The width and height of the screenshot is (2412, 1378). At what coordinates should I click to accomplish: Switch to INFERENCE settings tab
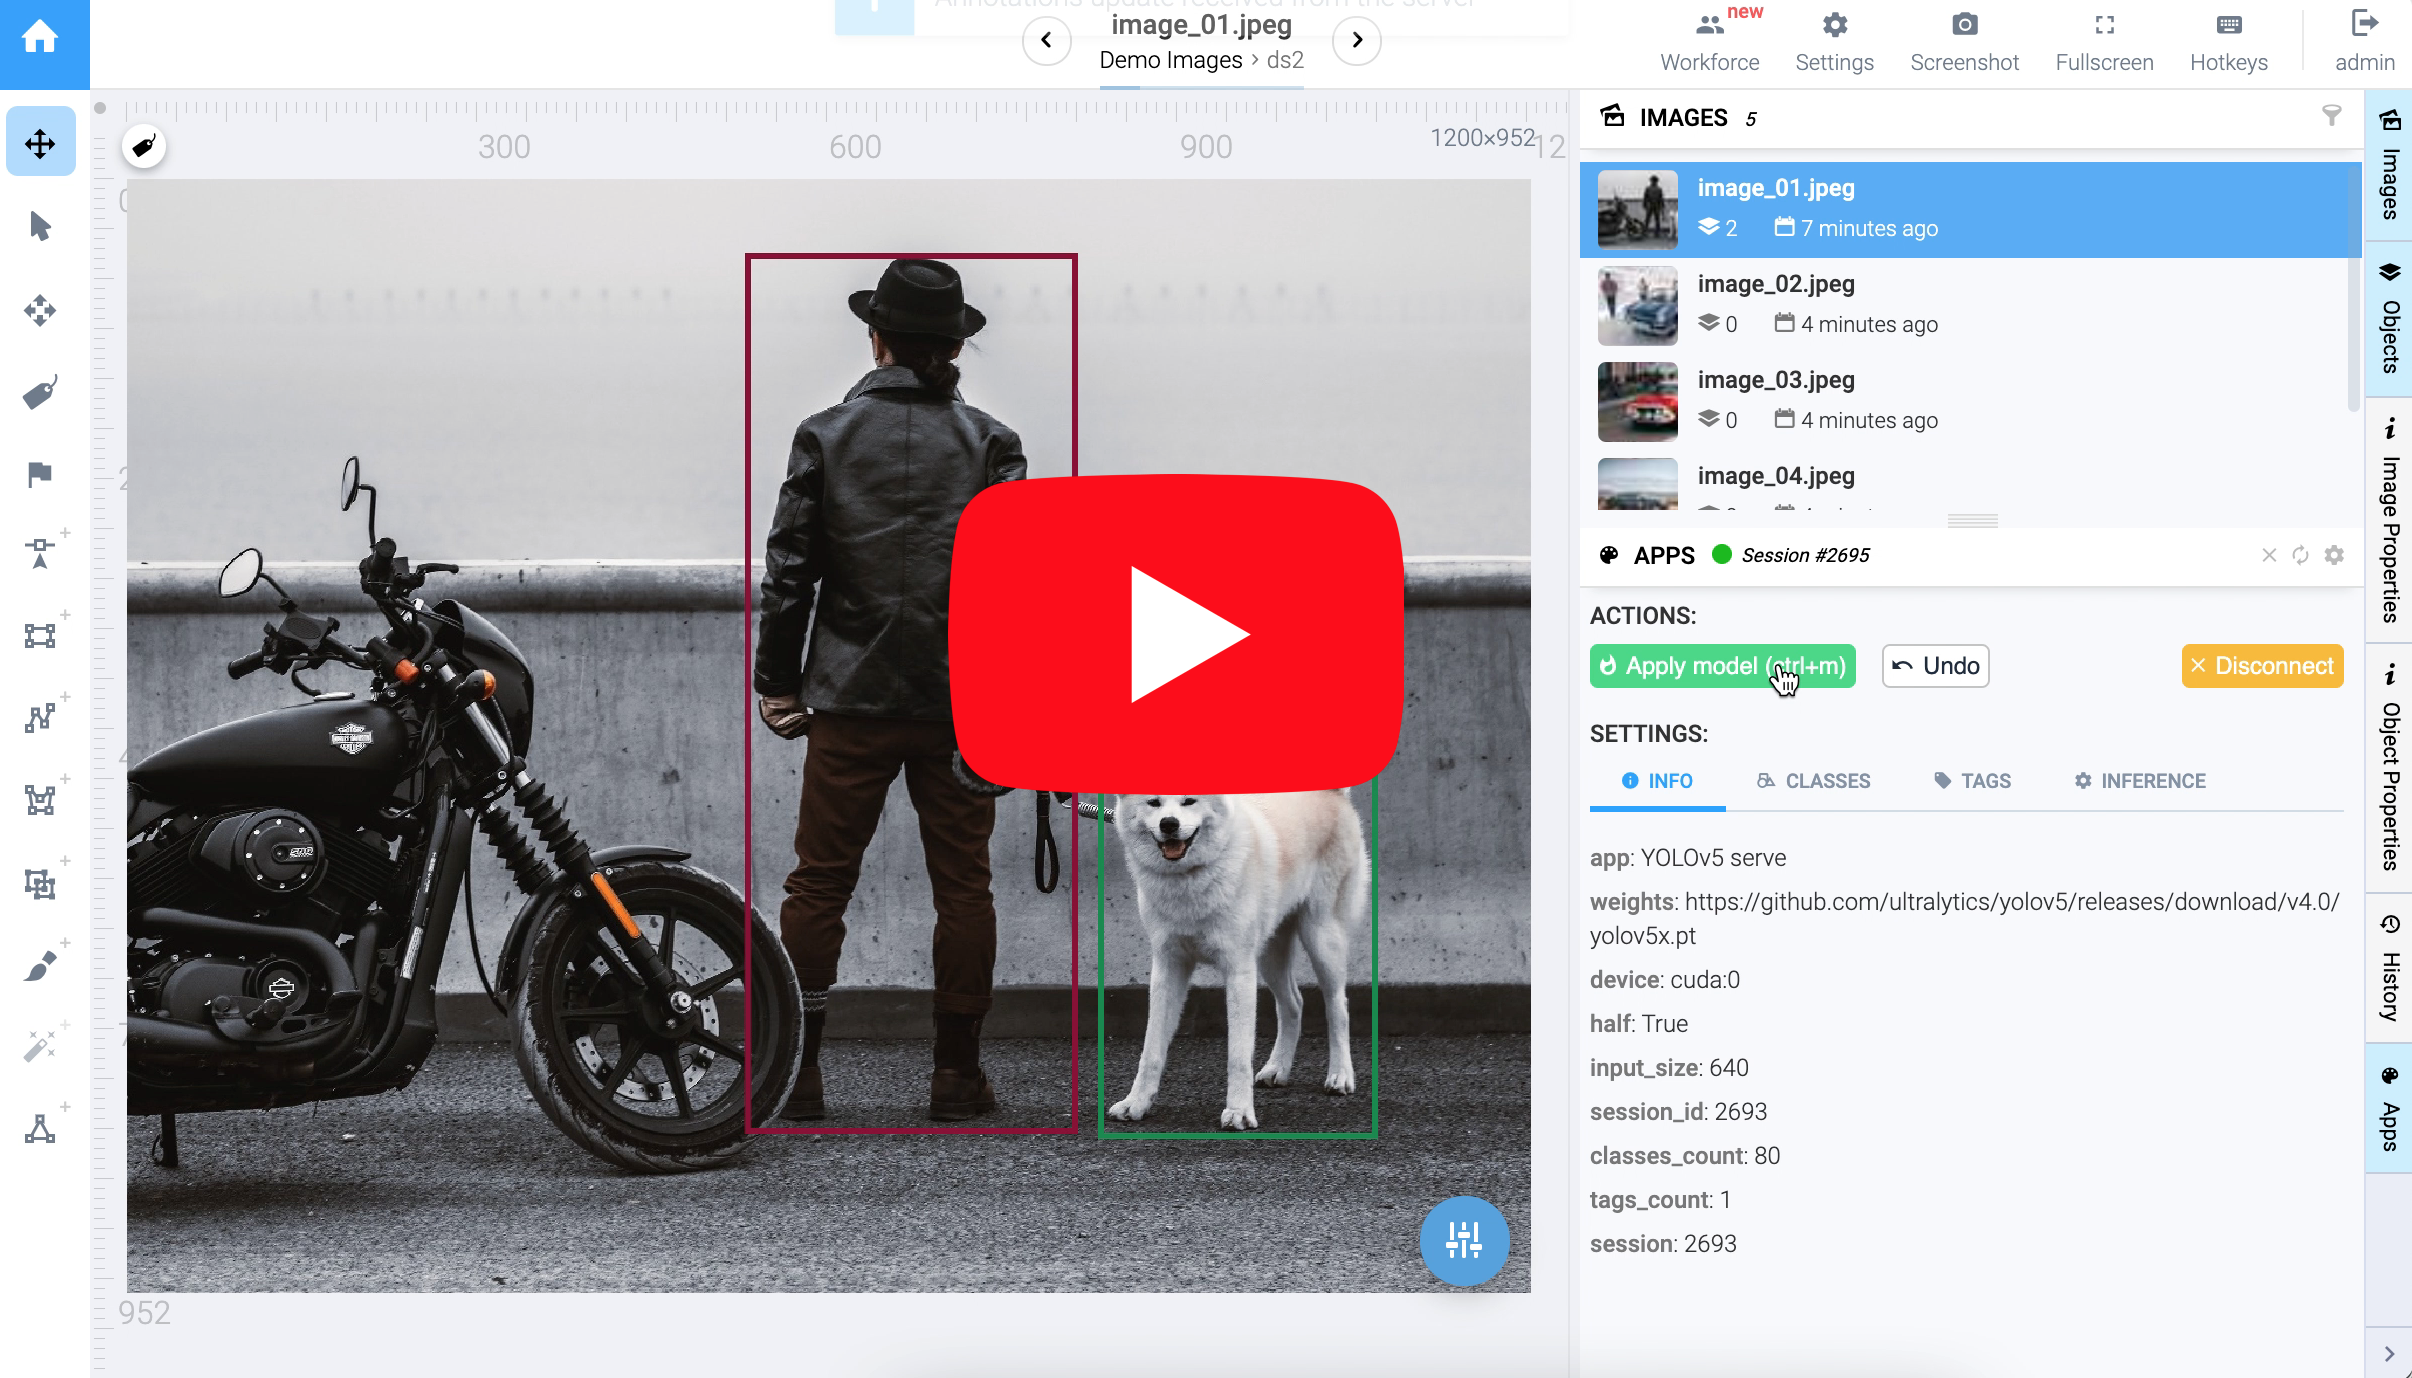point(2140,781)
